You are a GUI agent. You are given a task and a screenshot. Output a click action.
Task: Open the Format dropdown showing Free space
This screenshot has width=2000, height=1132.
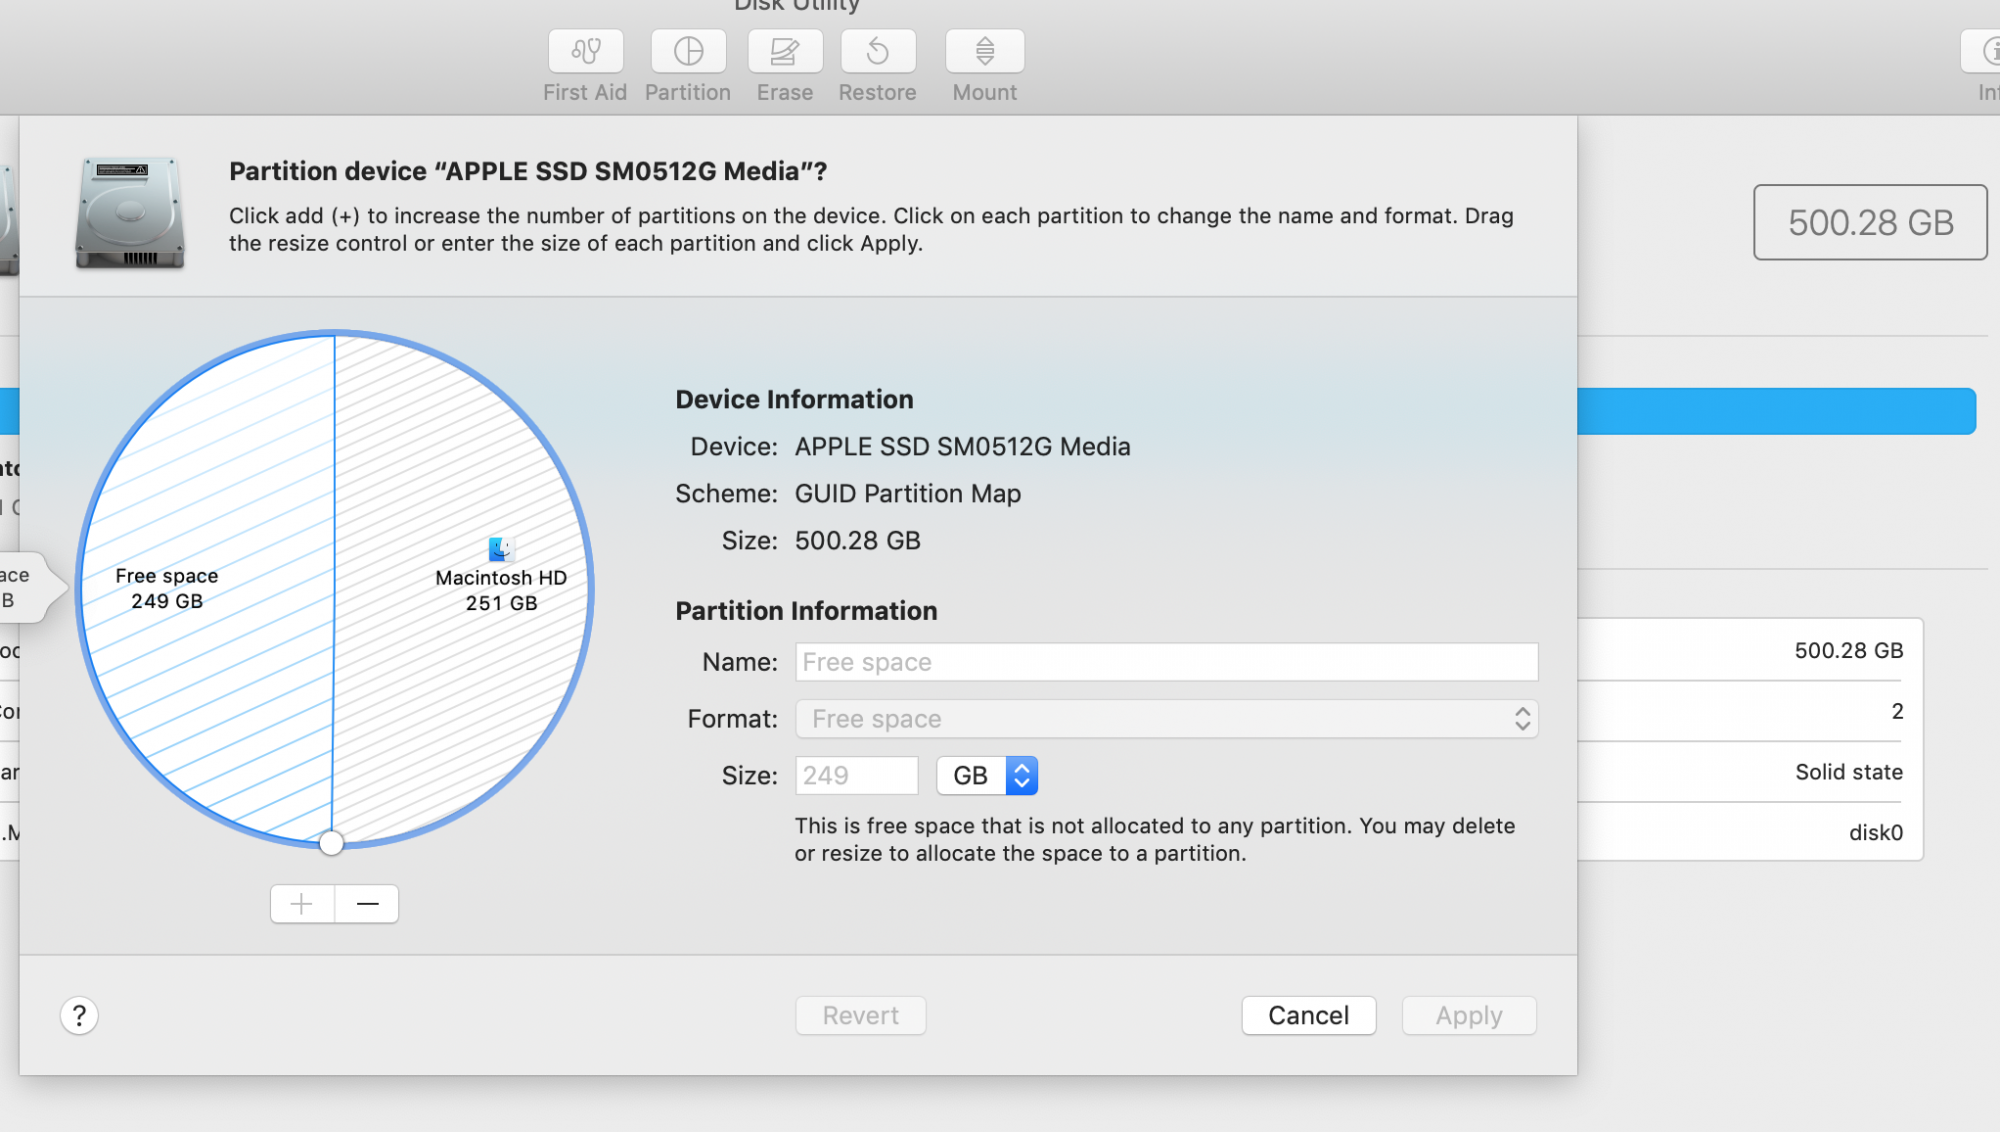1167,719
